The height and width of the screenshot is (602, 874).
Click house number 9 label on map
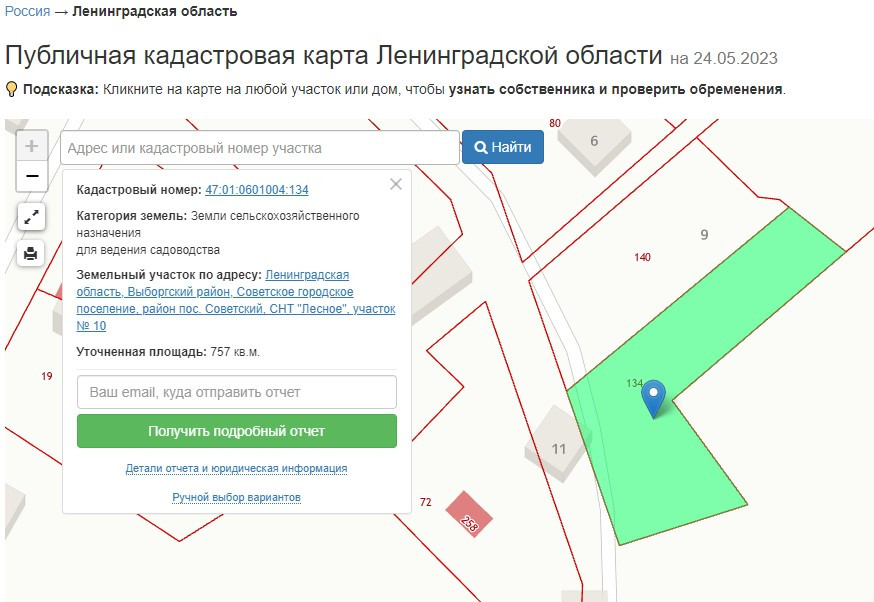[x=705, y=235]
